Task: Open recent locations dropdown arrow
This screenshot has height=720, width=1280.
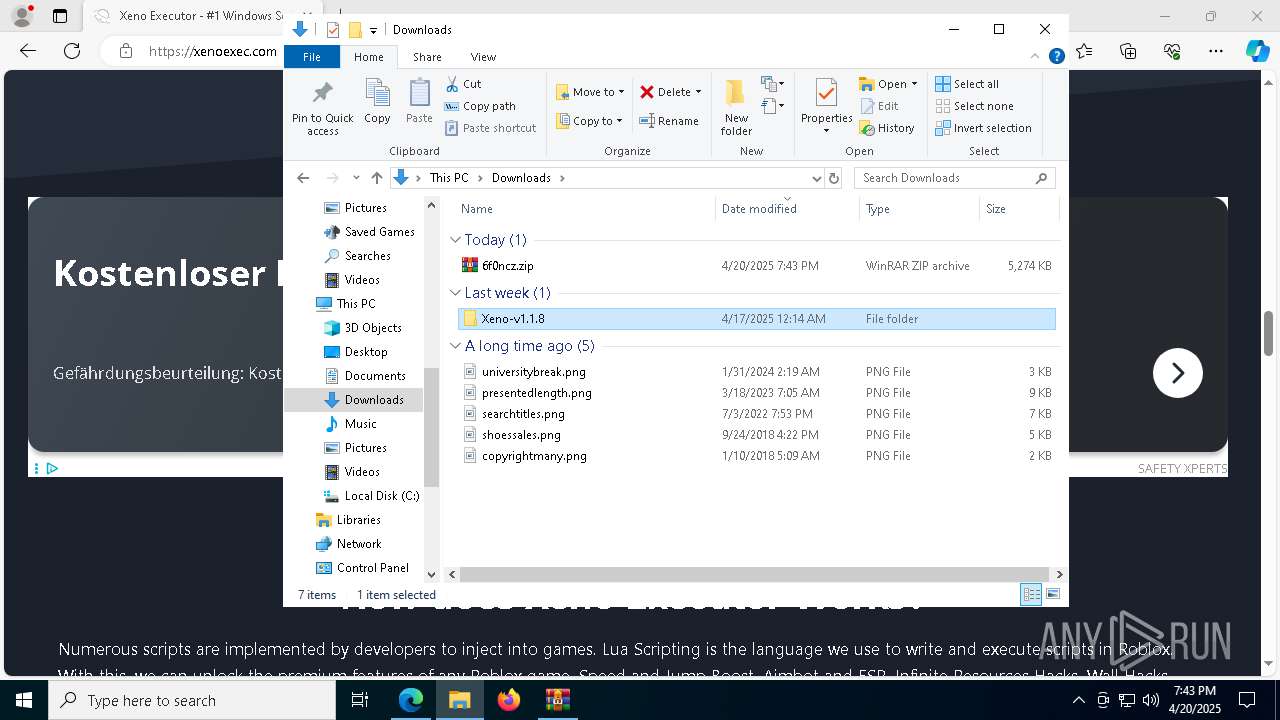Action: pos(355,178)
